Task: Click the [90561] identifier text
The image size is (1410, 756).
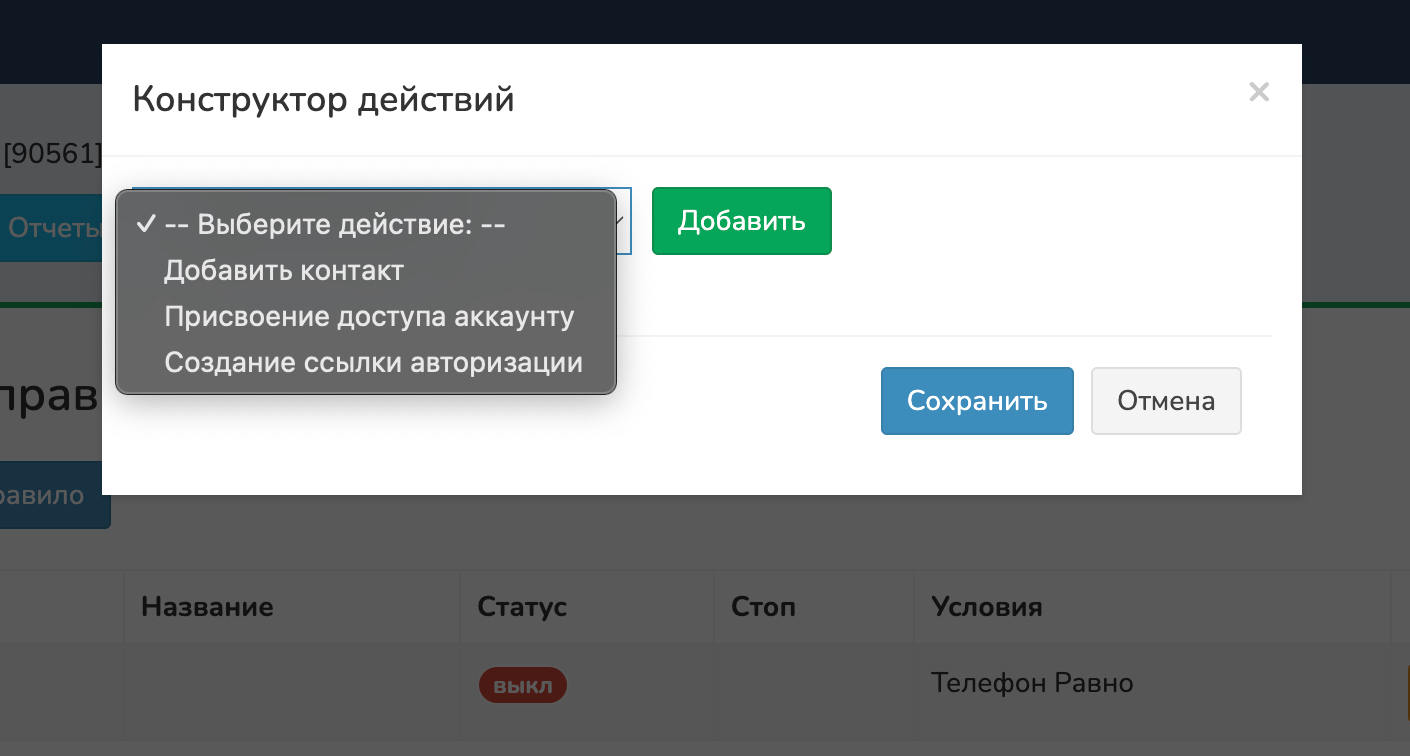Action: click(x=52, y=154)
